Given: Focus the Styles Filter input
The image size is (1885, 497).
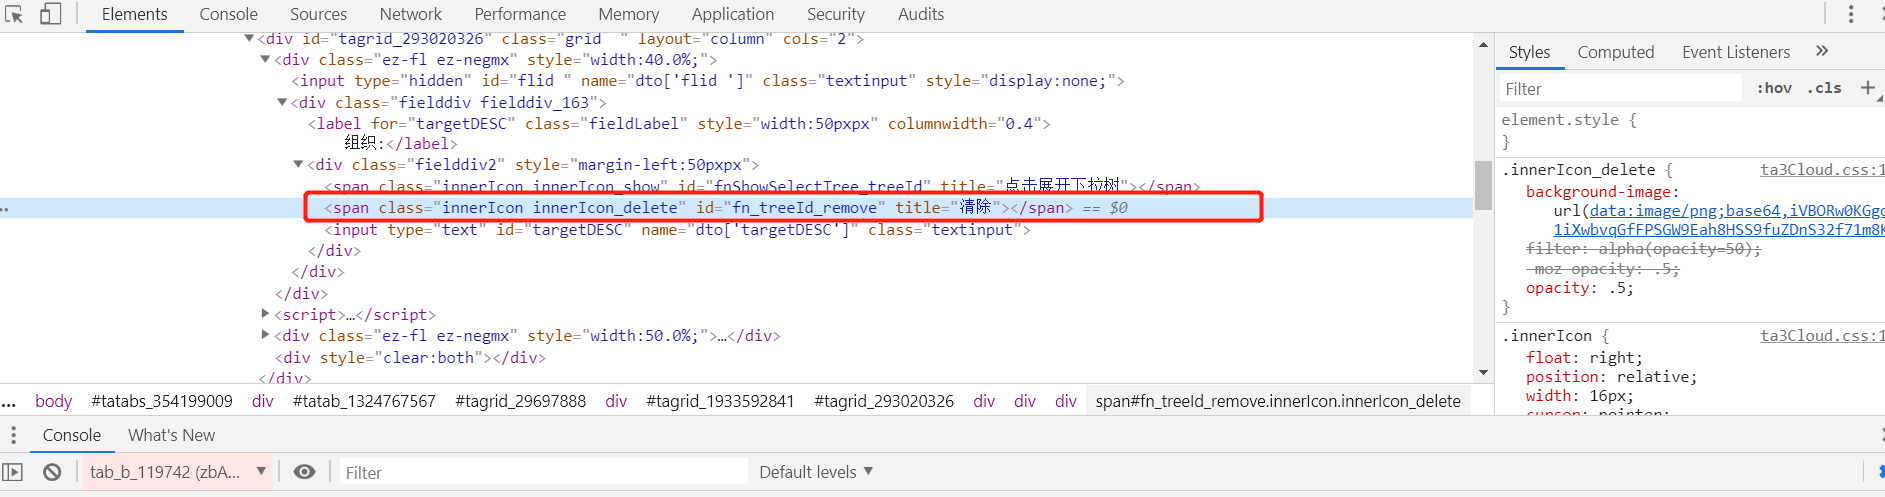Looking at the screenshot, I should pyautogui.click(x=1620, y=89).
